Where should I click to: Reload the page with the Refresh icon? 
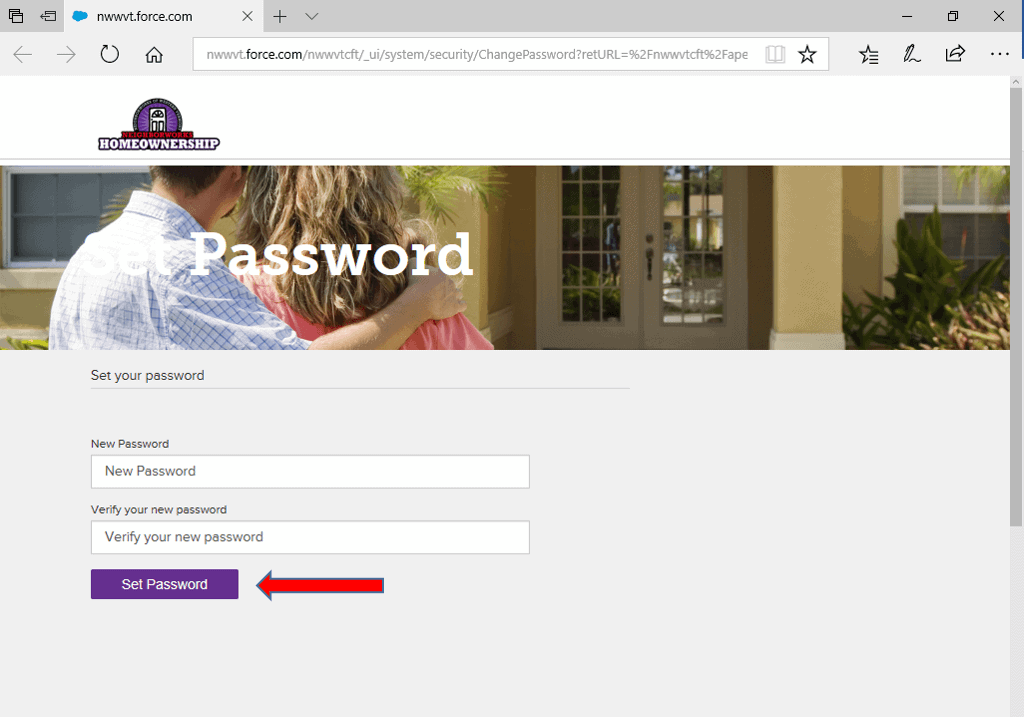point(110,54)
